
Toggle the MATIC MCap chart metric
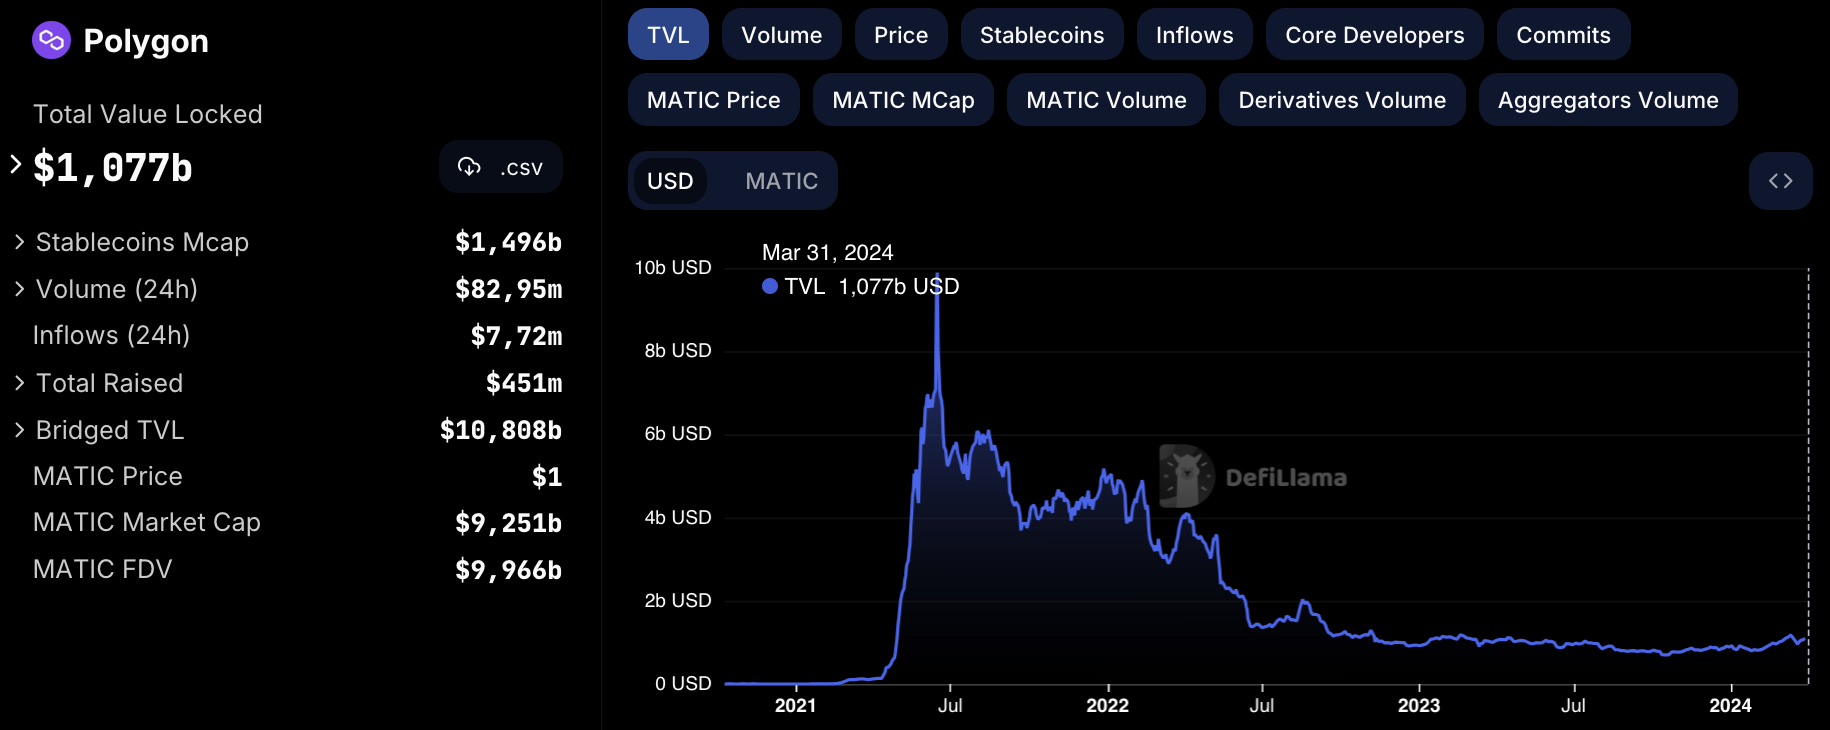[x=903, y=100]
